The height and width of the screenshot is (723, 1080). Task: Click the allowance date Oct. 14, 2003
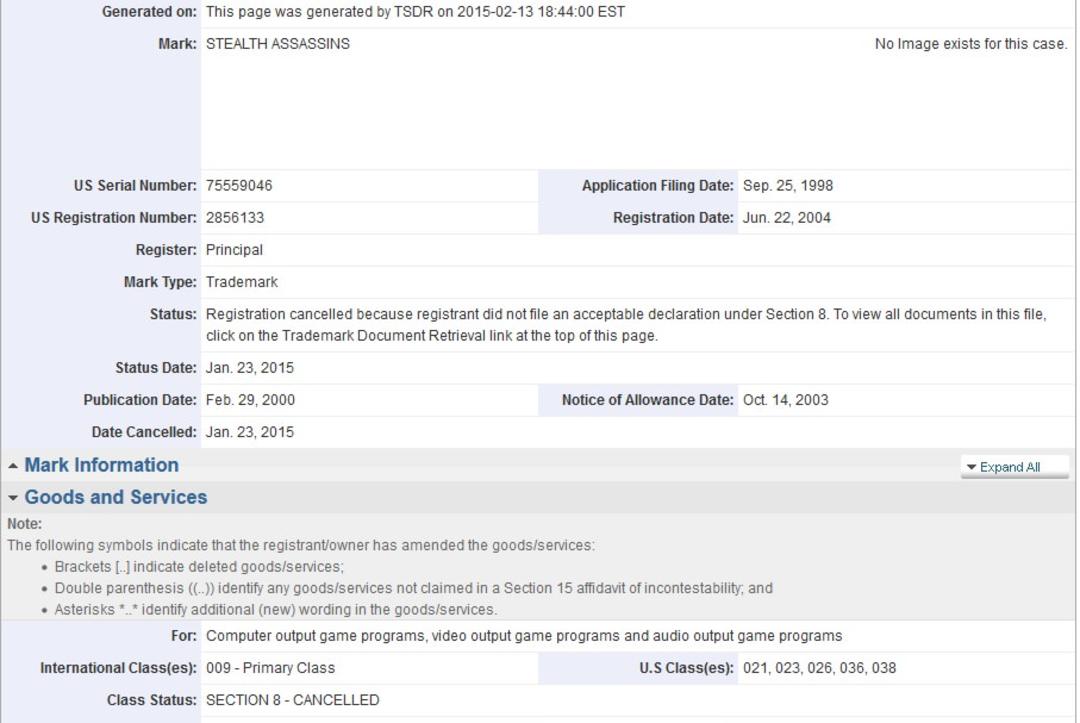[x=785, y=400]
